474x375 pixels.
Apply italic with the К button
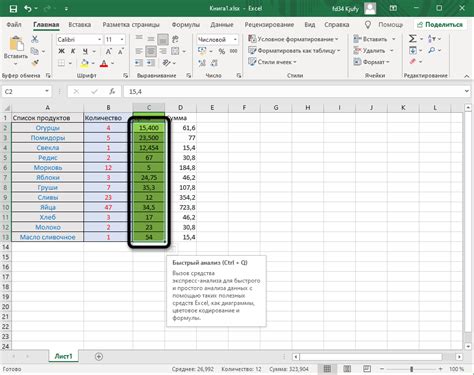tap(73, 51)
